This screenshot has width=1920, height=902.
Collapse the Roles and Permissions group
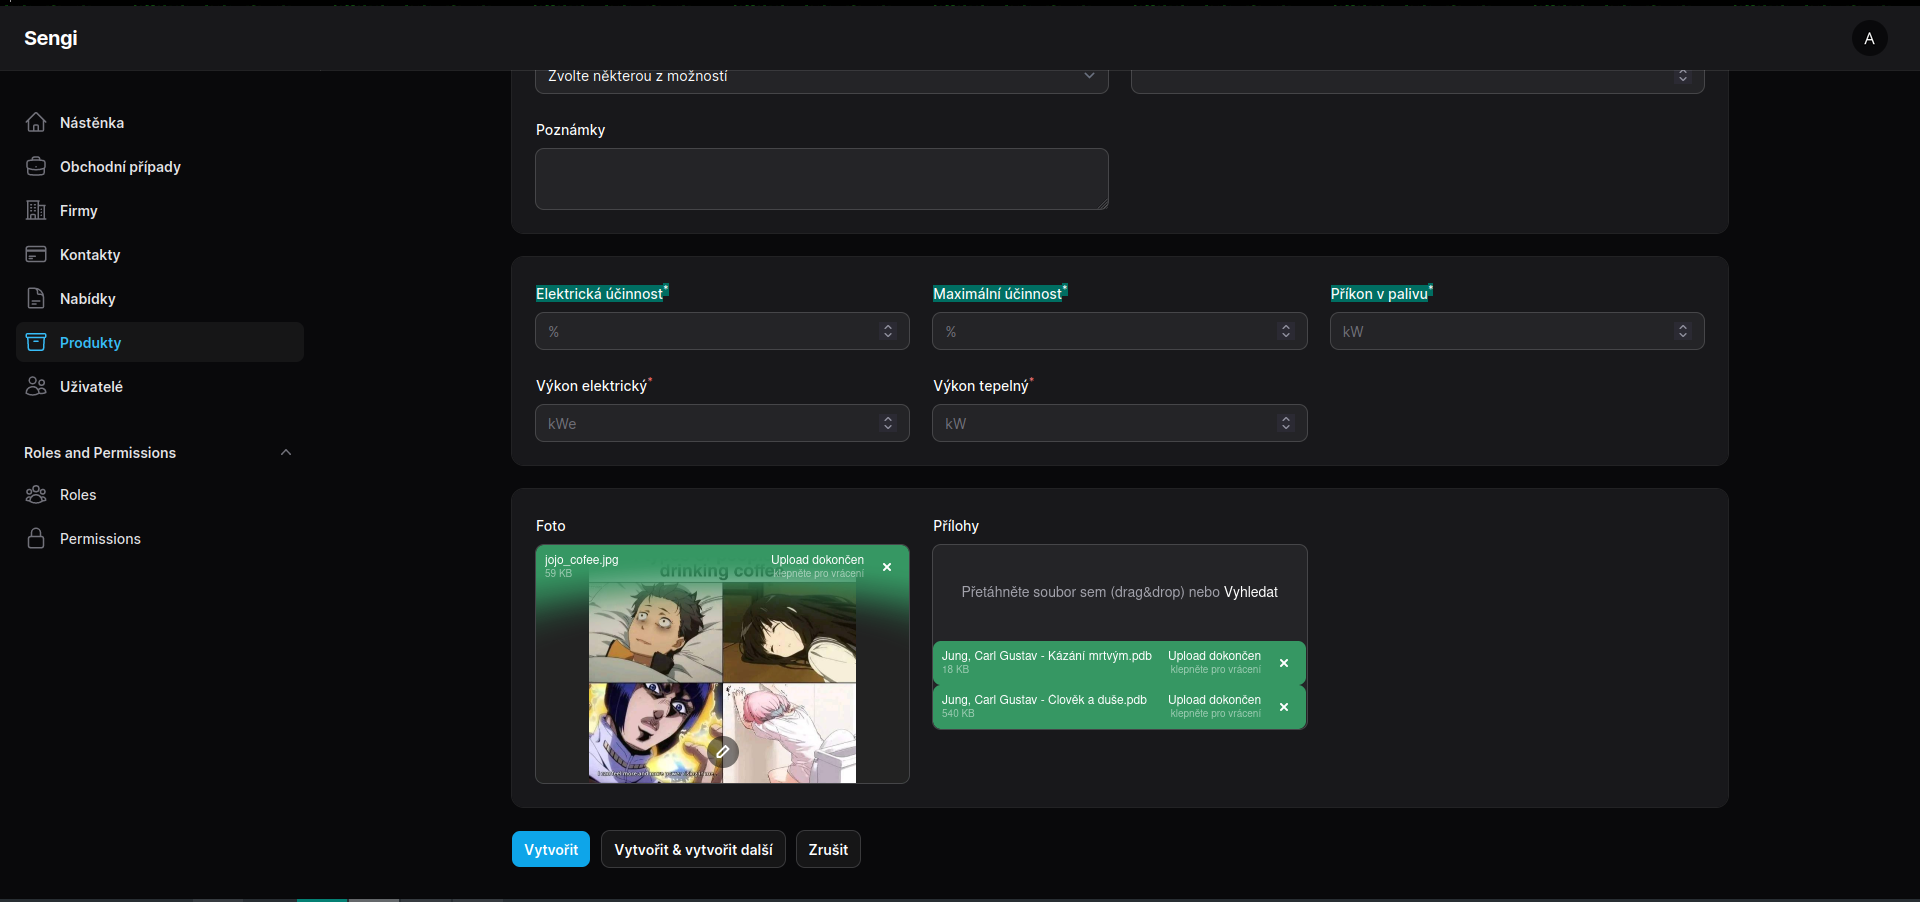(x=286, y=452)
